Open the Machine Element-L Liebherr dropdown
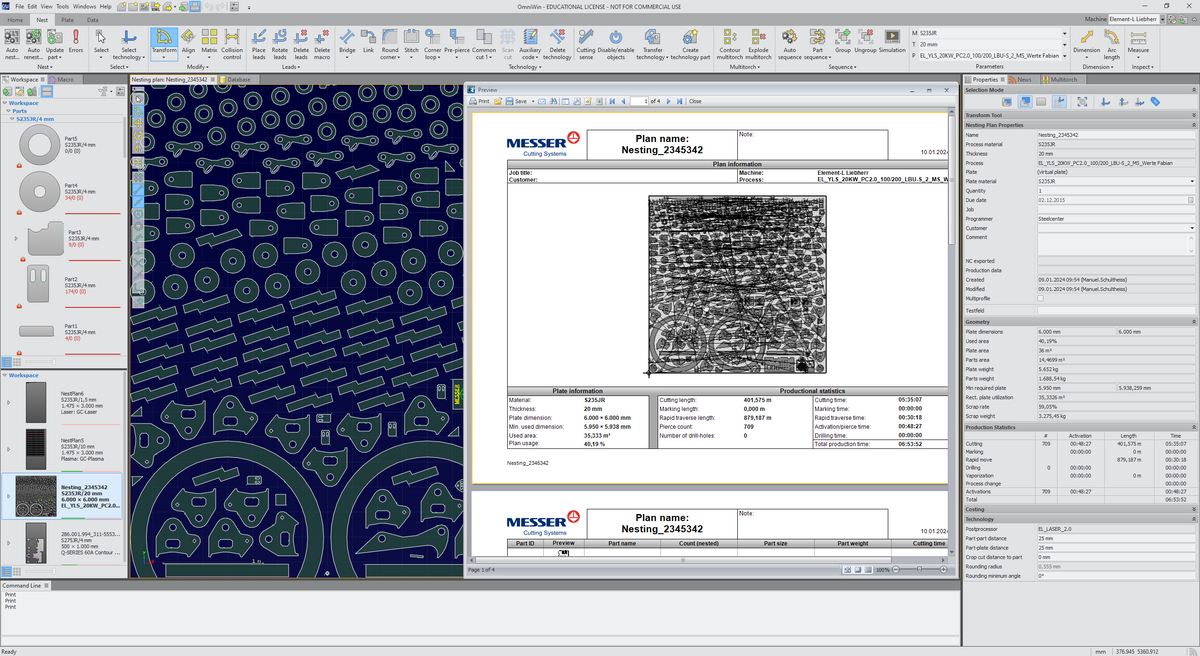This screenshot has height=656, width=1200. [1164, 19]
